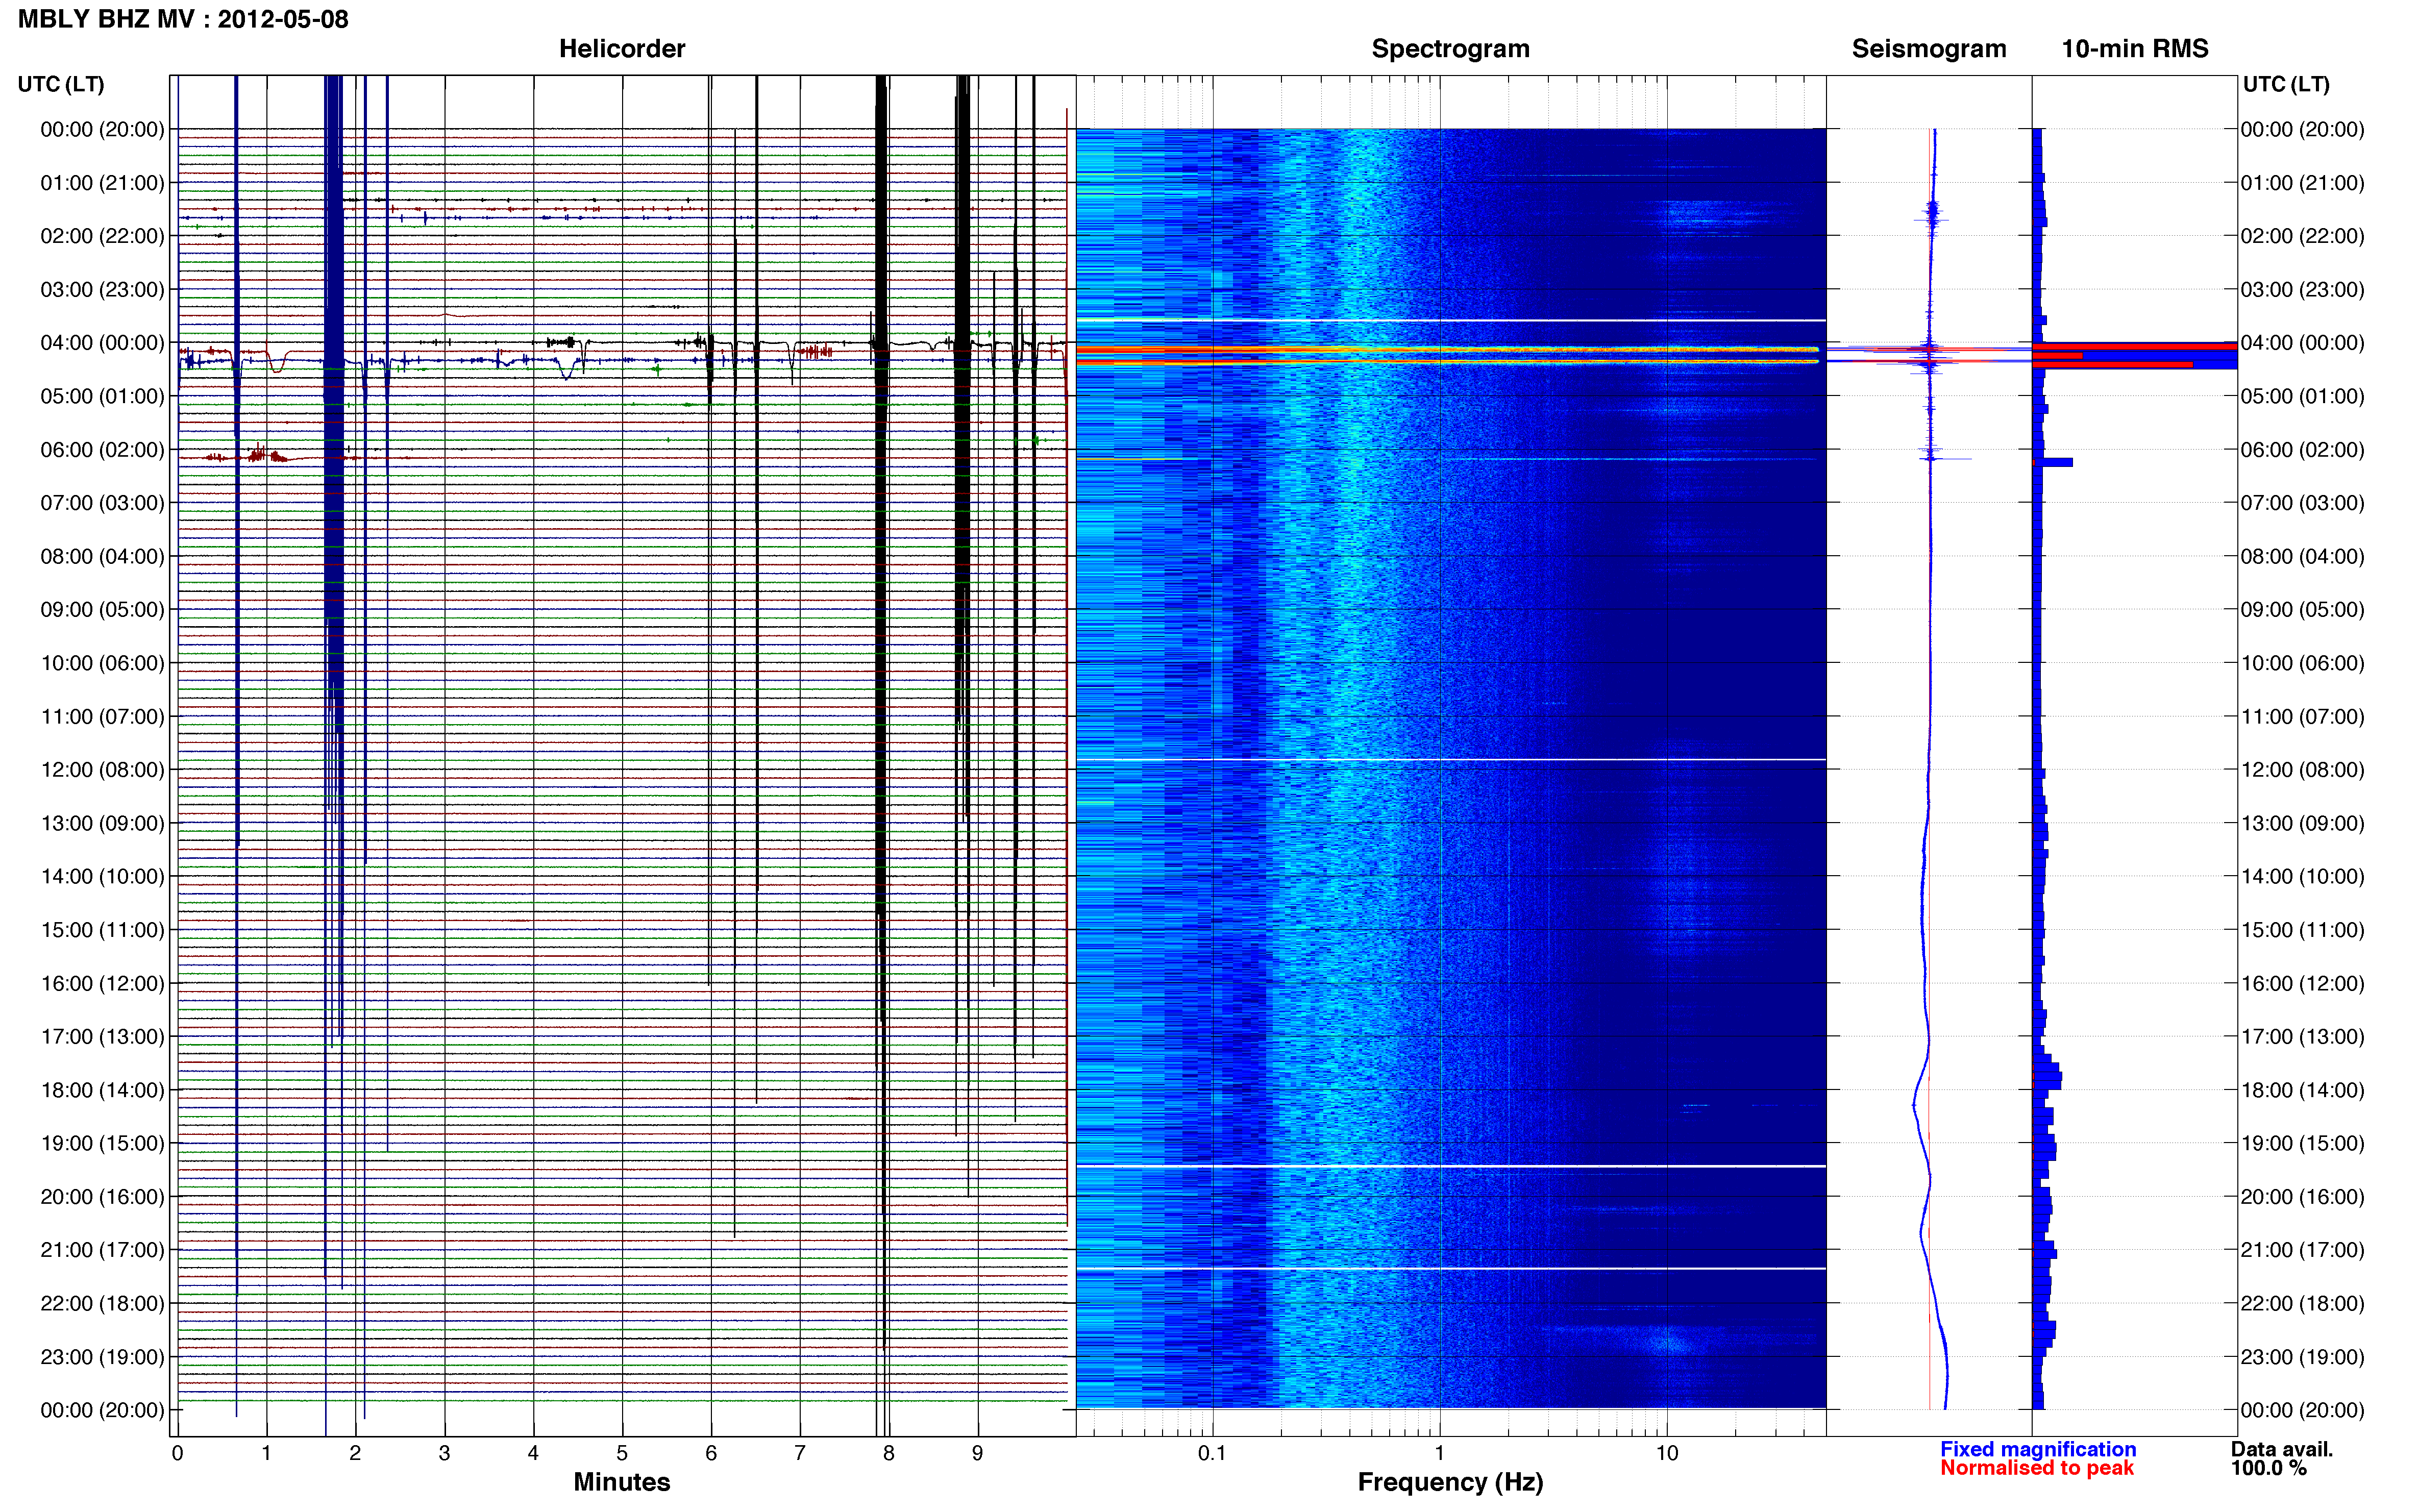The width and height of the screenshot is (2419, 1512).
Task: Click '12:00 (08:00)' on the helicorder time axis
Action: (102, 770)
